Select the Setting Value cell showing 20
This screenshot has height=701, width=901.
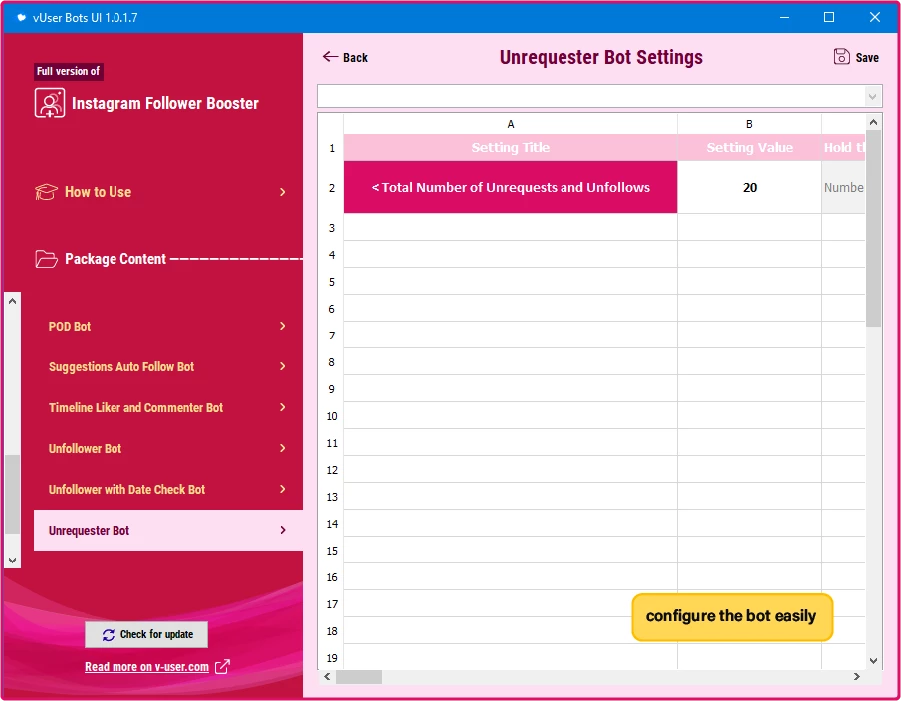pos(749,187)
